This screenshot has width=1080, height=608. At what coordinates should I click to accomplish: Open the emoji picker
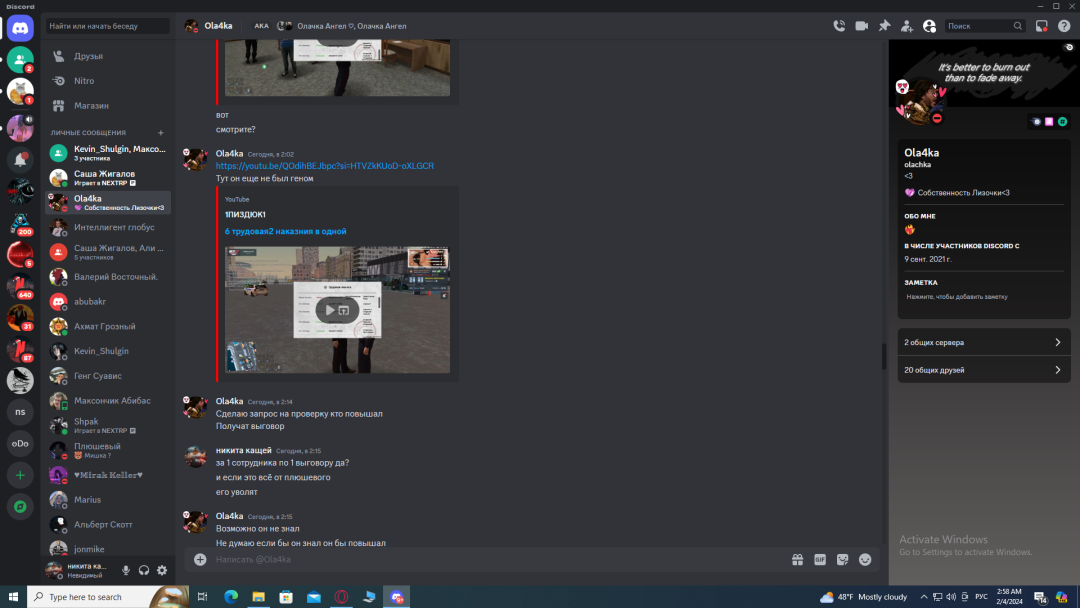pos(865,560)
